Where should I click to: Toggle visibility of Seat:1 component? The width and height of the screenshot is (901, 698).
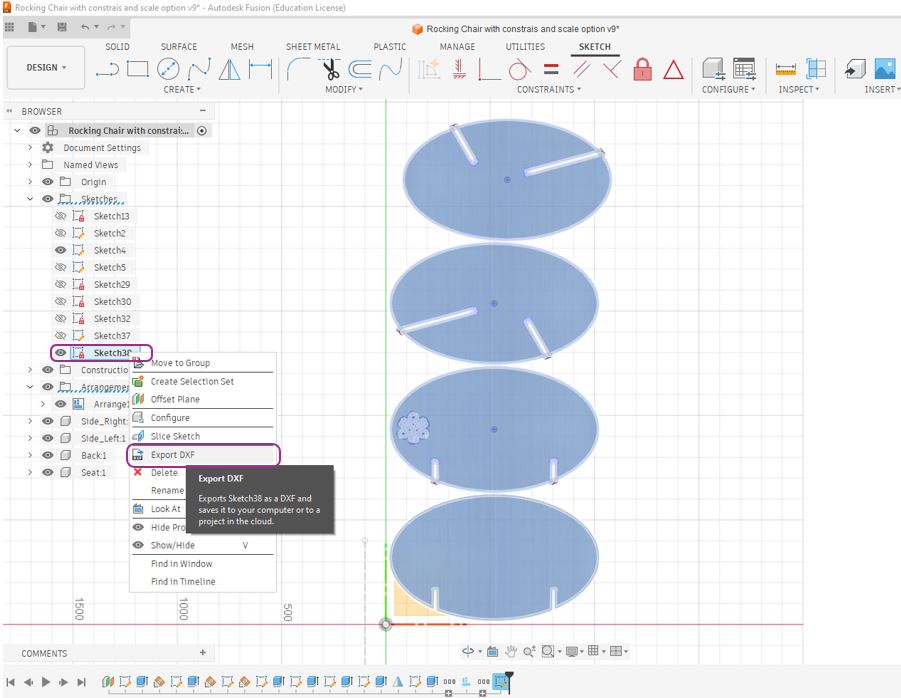click(x=48, y=472)
